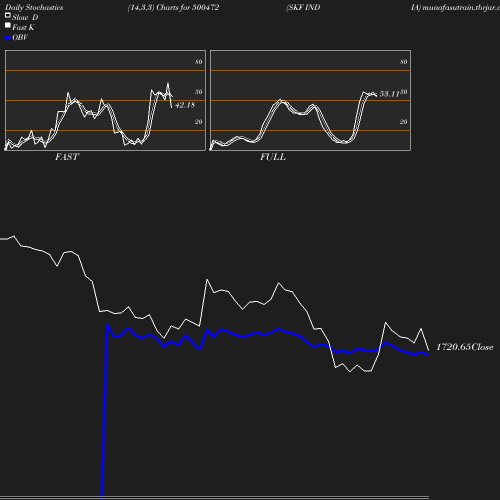
Task: Click the Slow D legend swatch
Action: coord(8,15)
